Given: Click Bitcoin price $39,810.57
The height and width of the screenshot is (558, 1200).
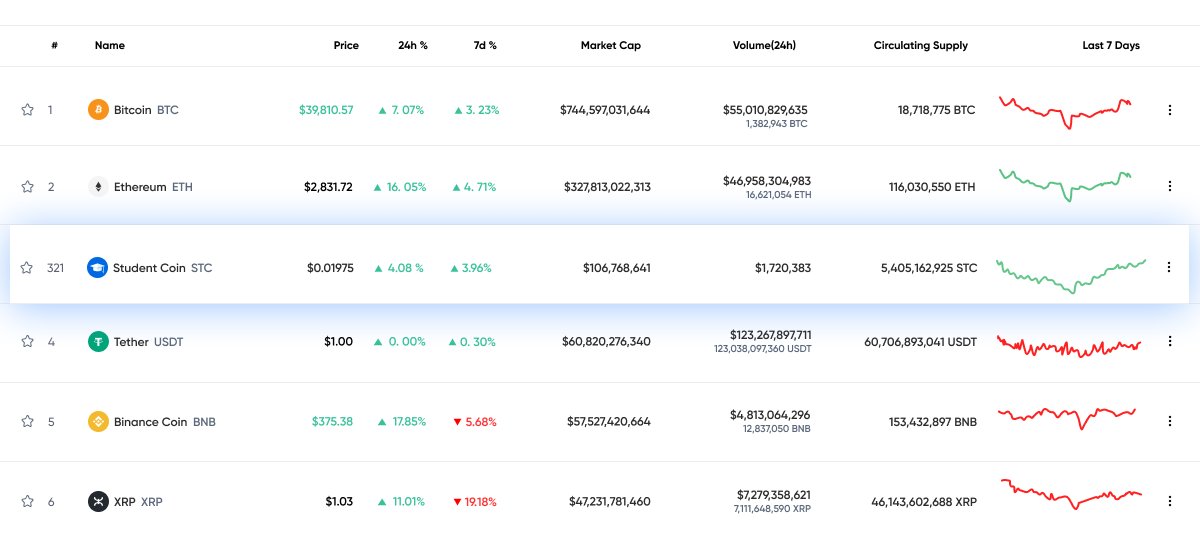Looking at the screenshot, I should (x=326, y=110).
